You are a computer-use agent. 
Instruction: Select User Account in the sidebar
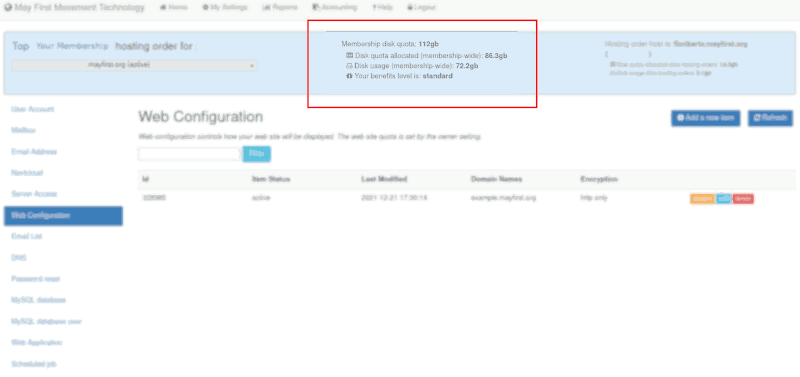32,109
